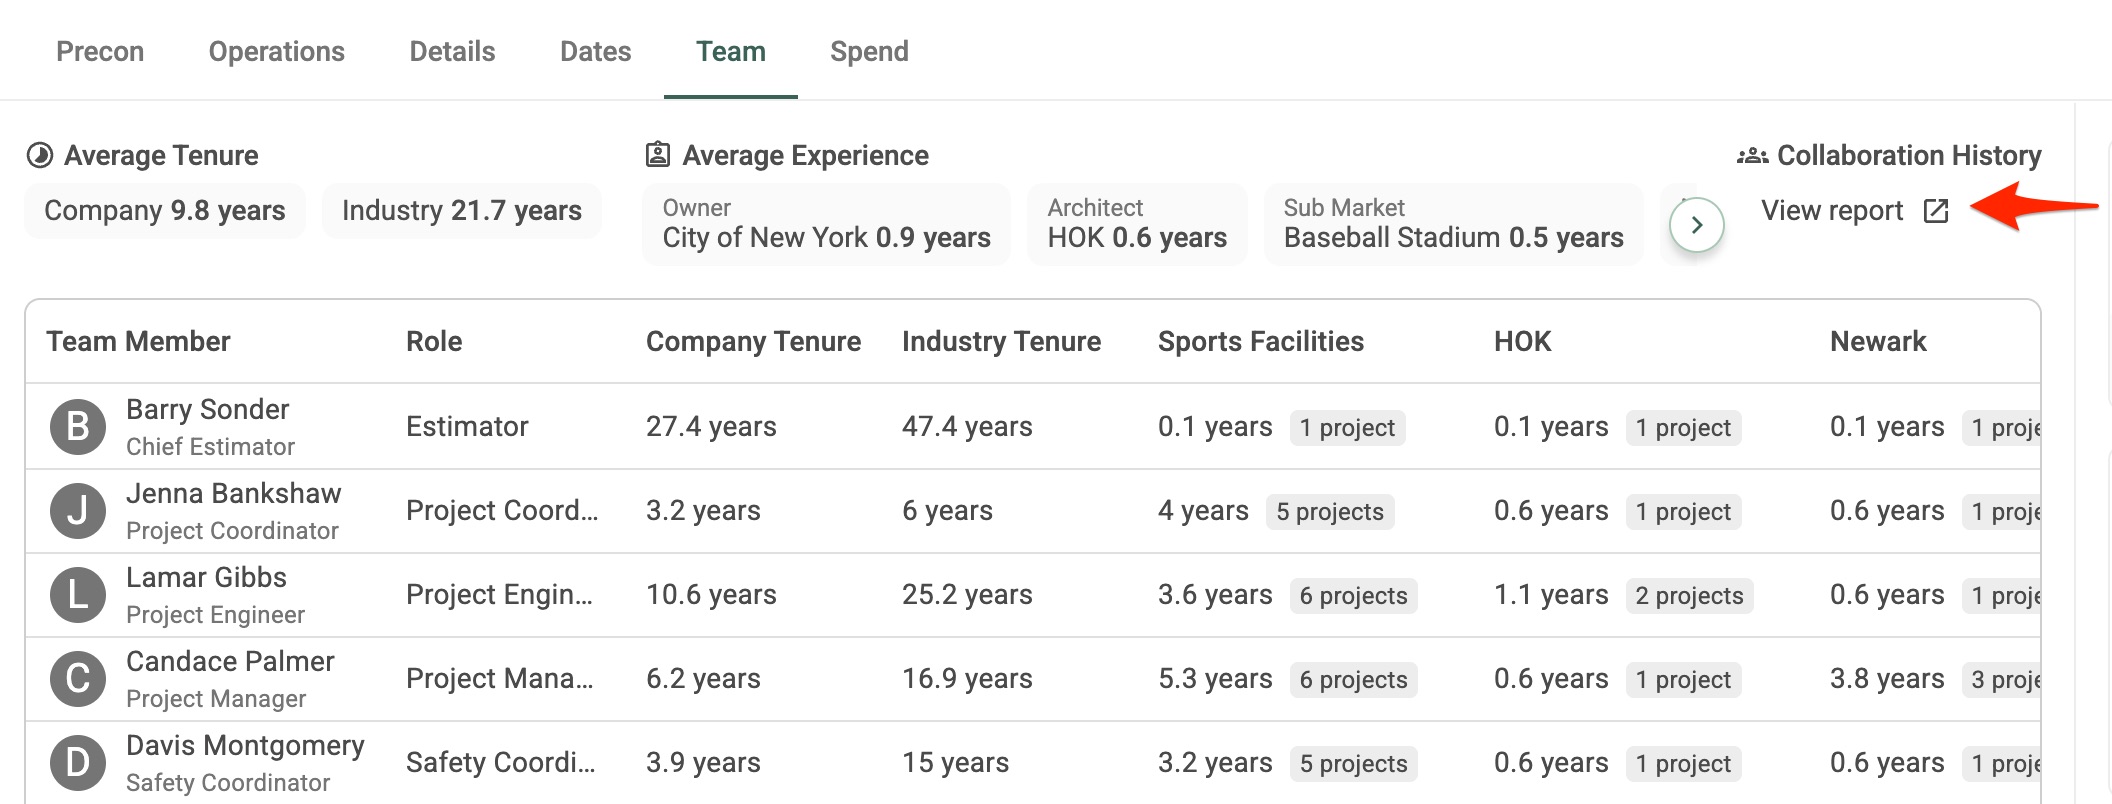Viewport: 2112px width, 804px height.
Task: Select the Owner City of New York card
Action: tap(826, 224)
